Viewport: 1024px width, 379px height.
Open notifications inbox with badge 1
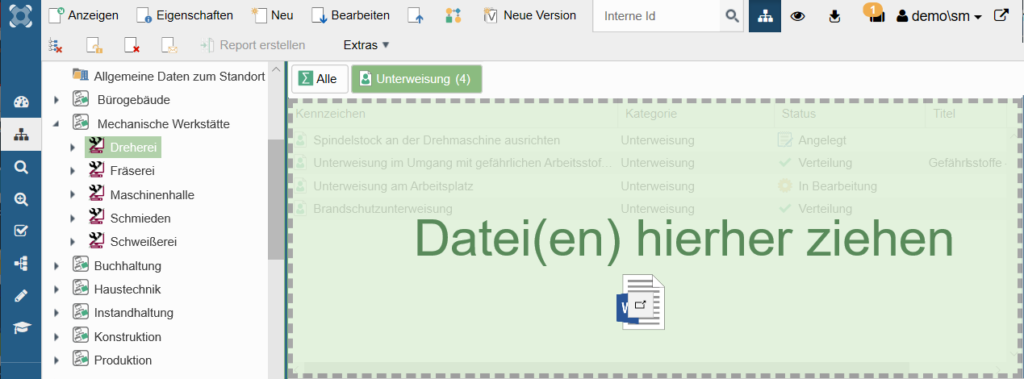(x=874, y=14)
